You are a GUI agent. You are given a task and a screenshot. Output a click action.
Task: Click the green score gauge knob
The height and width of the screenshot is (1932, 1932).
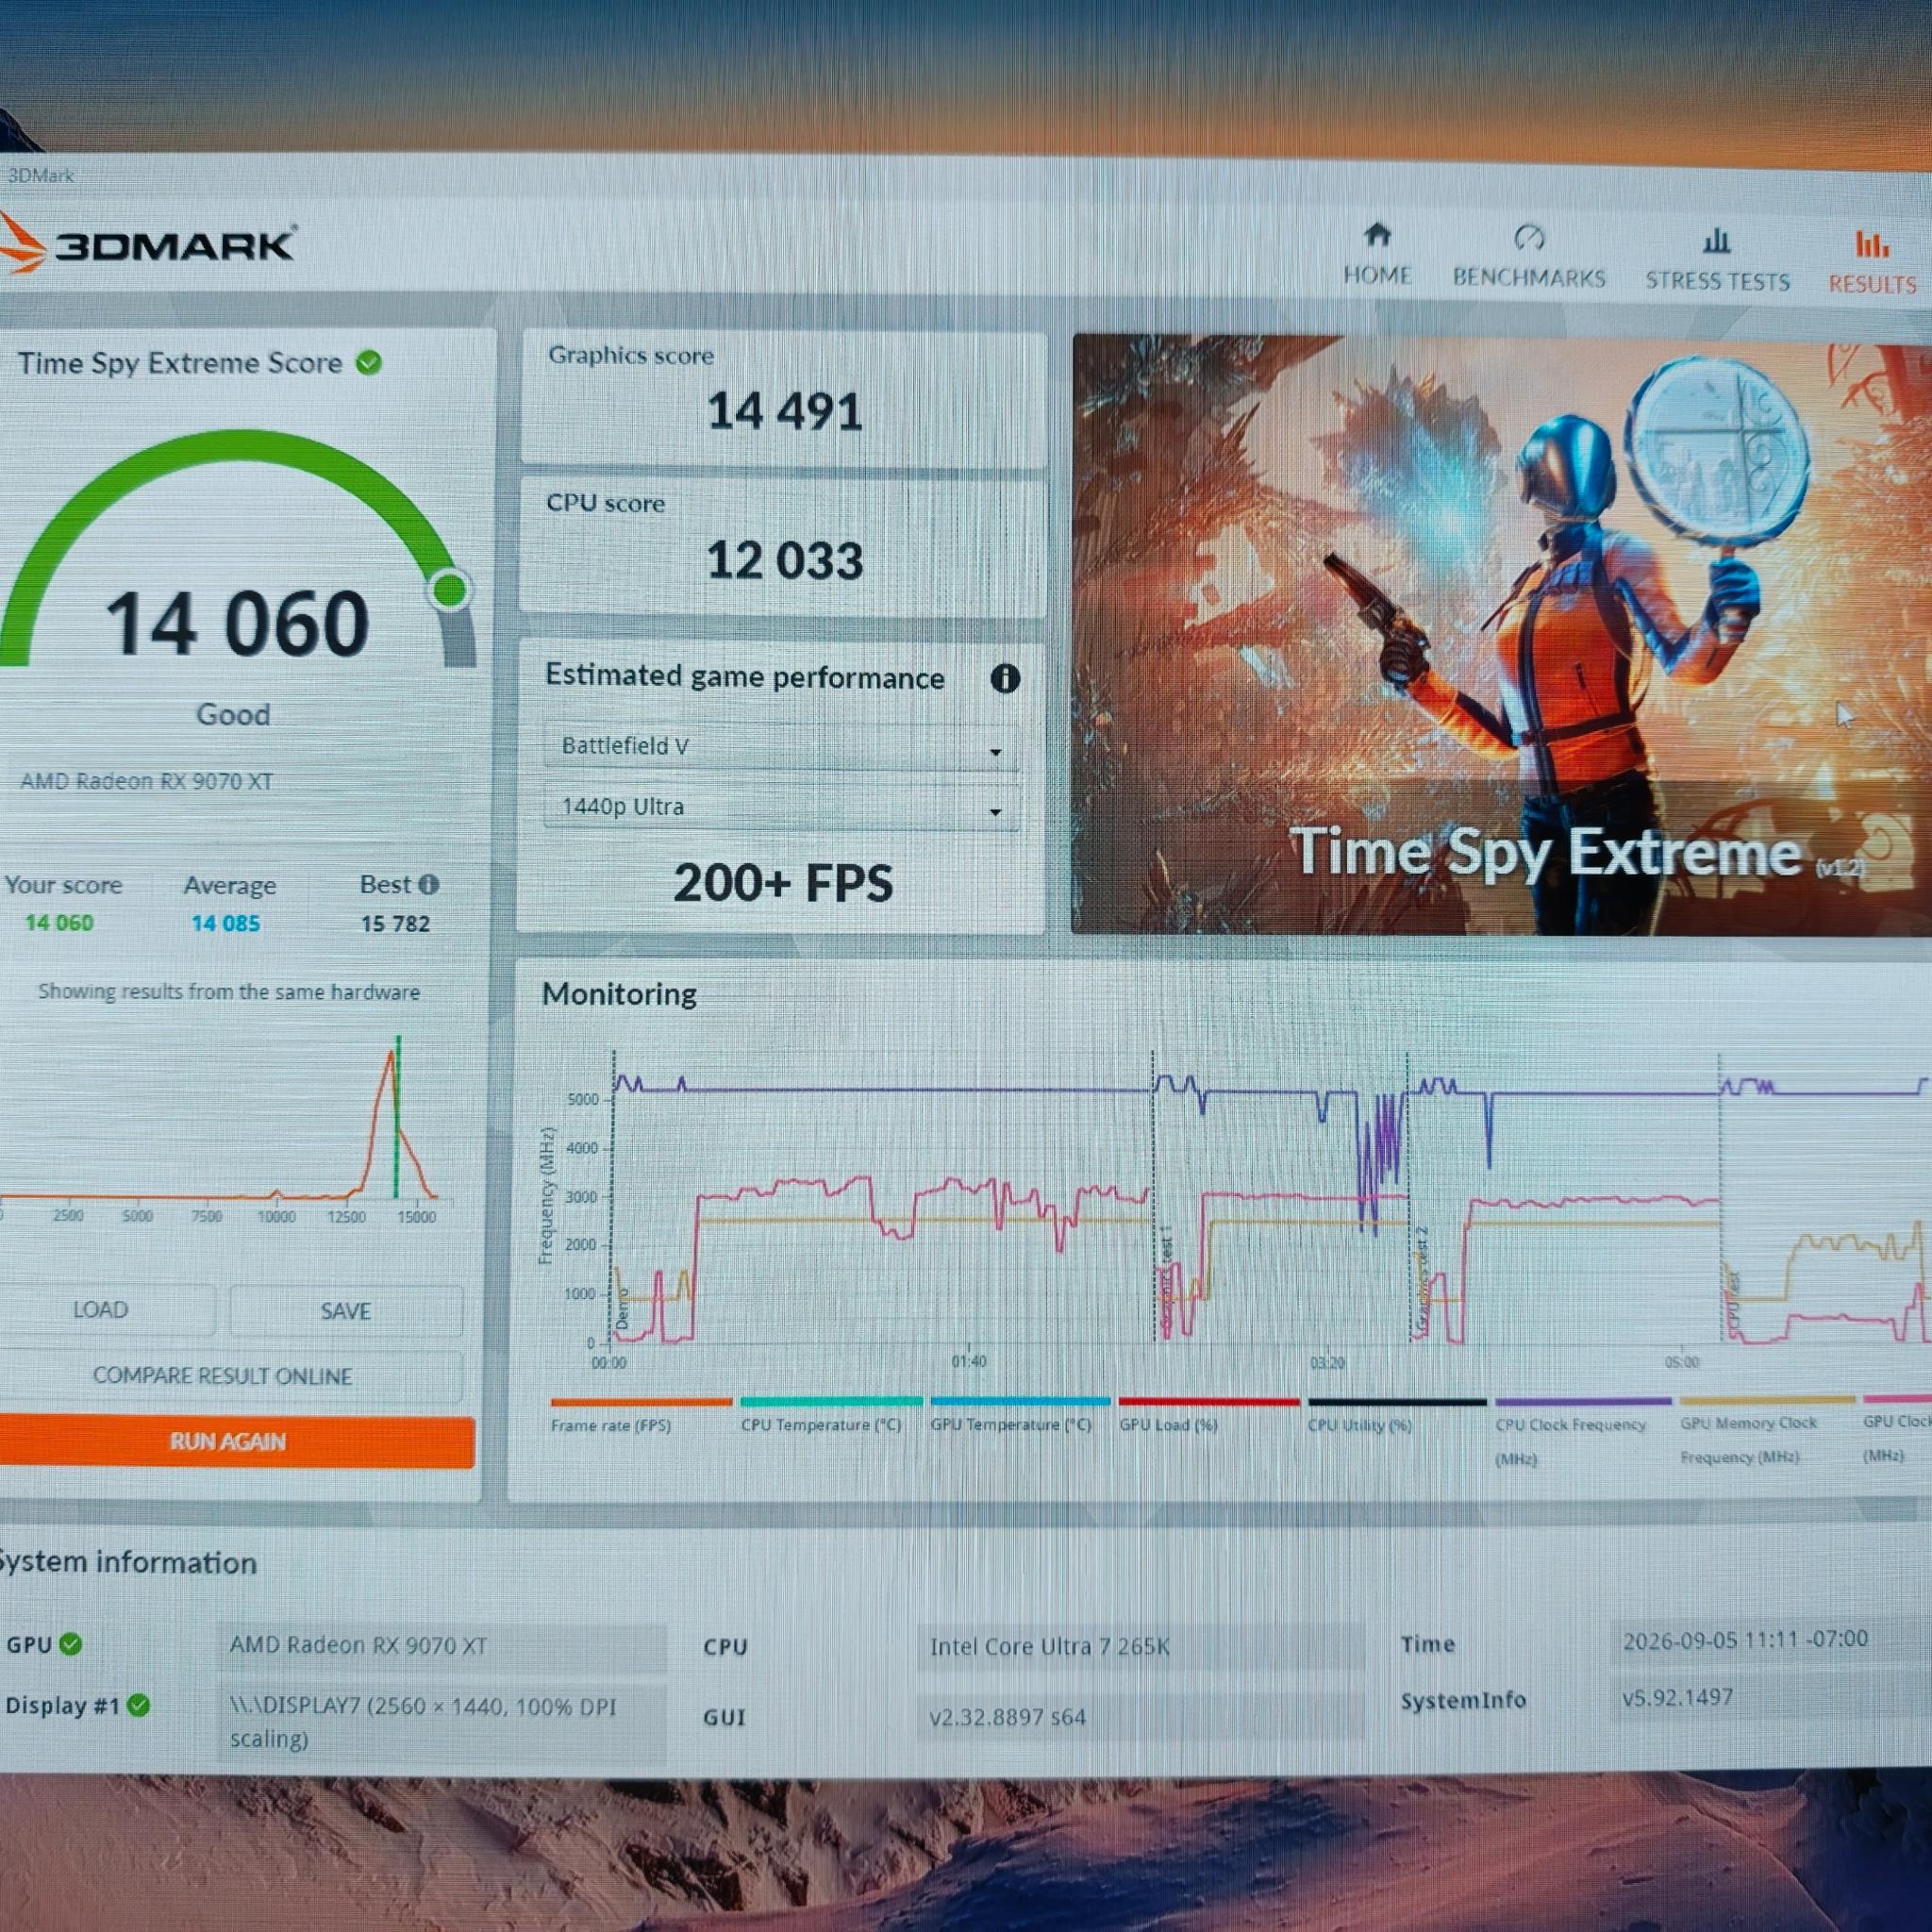coord(450,589)
